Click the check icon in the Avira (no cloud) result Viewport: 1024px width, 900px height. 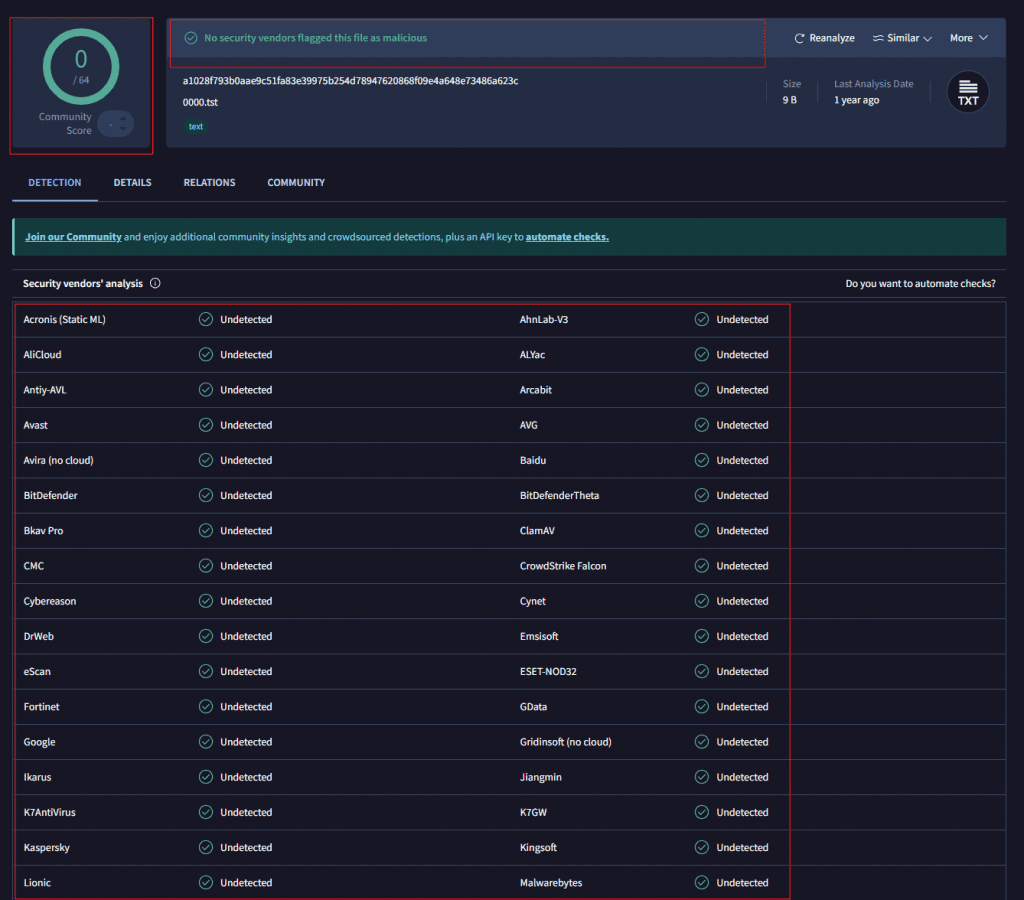tap(206, 460)
